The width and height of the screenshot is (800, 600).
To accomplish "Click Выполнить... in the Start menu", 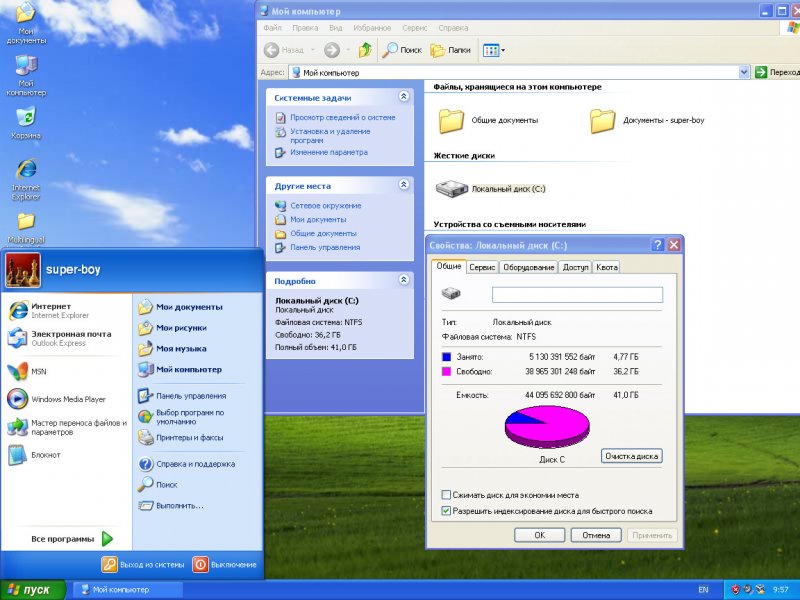I will 171,506.
